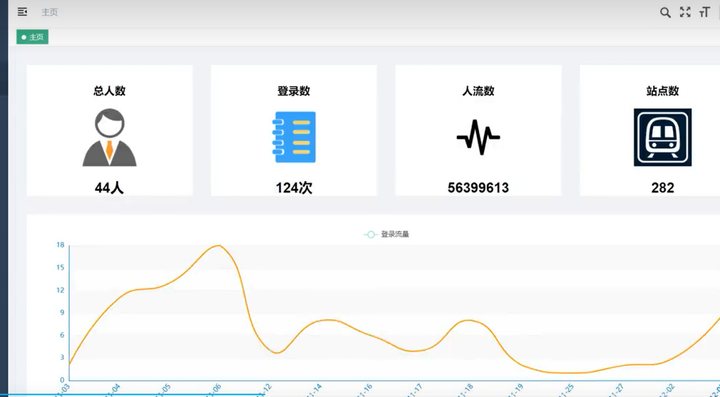Screen dimensions: 720x397
Task: Click the 44人 value
Action: coord(109,188)
